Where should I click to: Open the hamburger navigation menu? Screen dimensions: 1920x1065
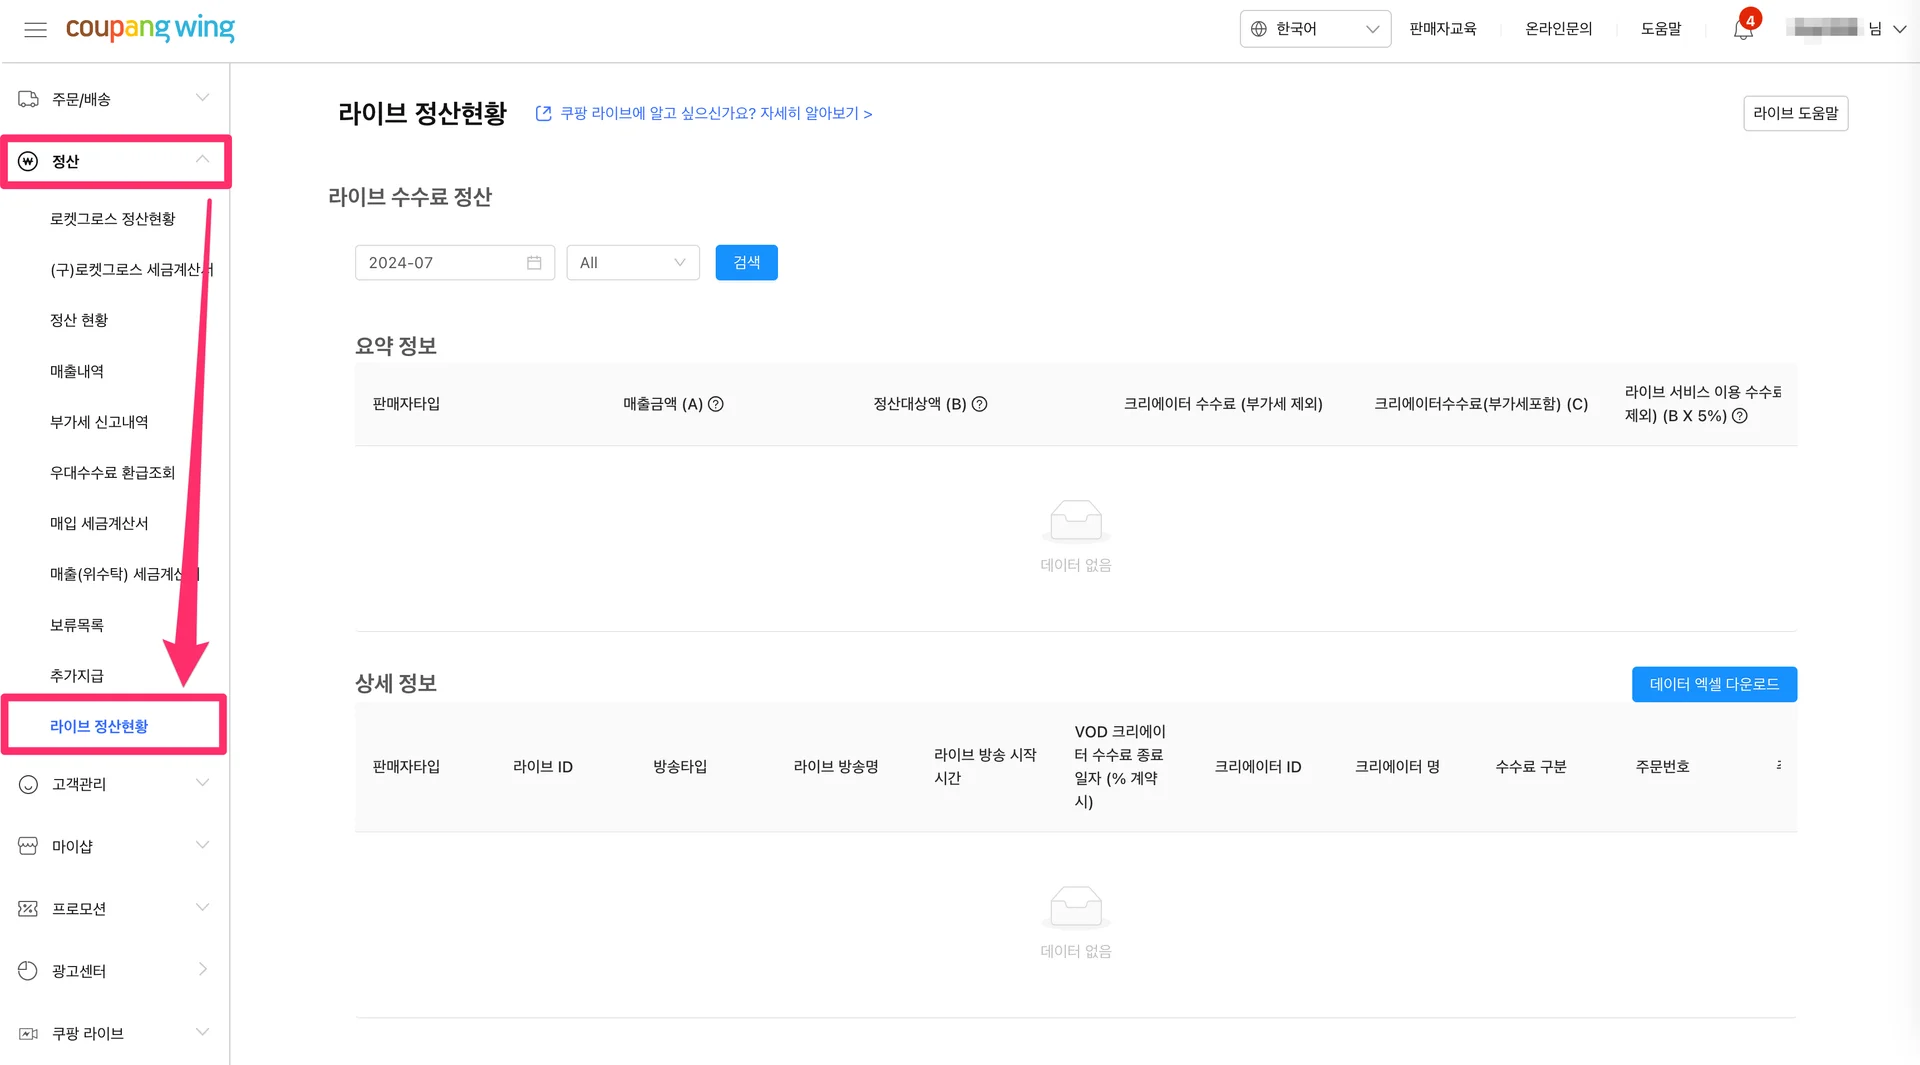point(36,30)
